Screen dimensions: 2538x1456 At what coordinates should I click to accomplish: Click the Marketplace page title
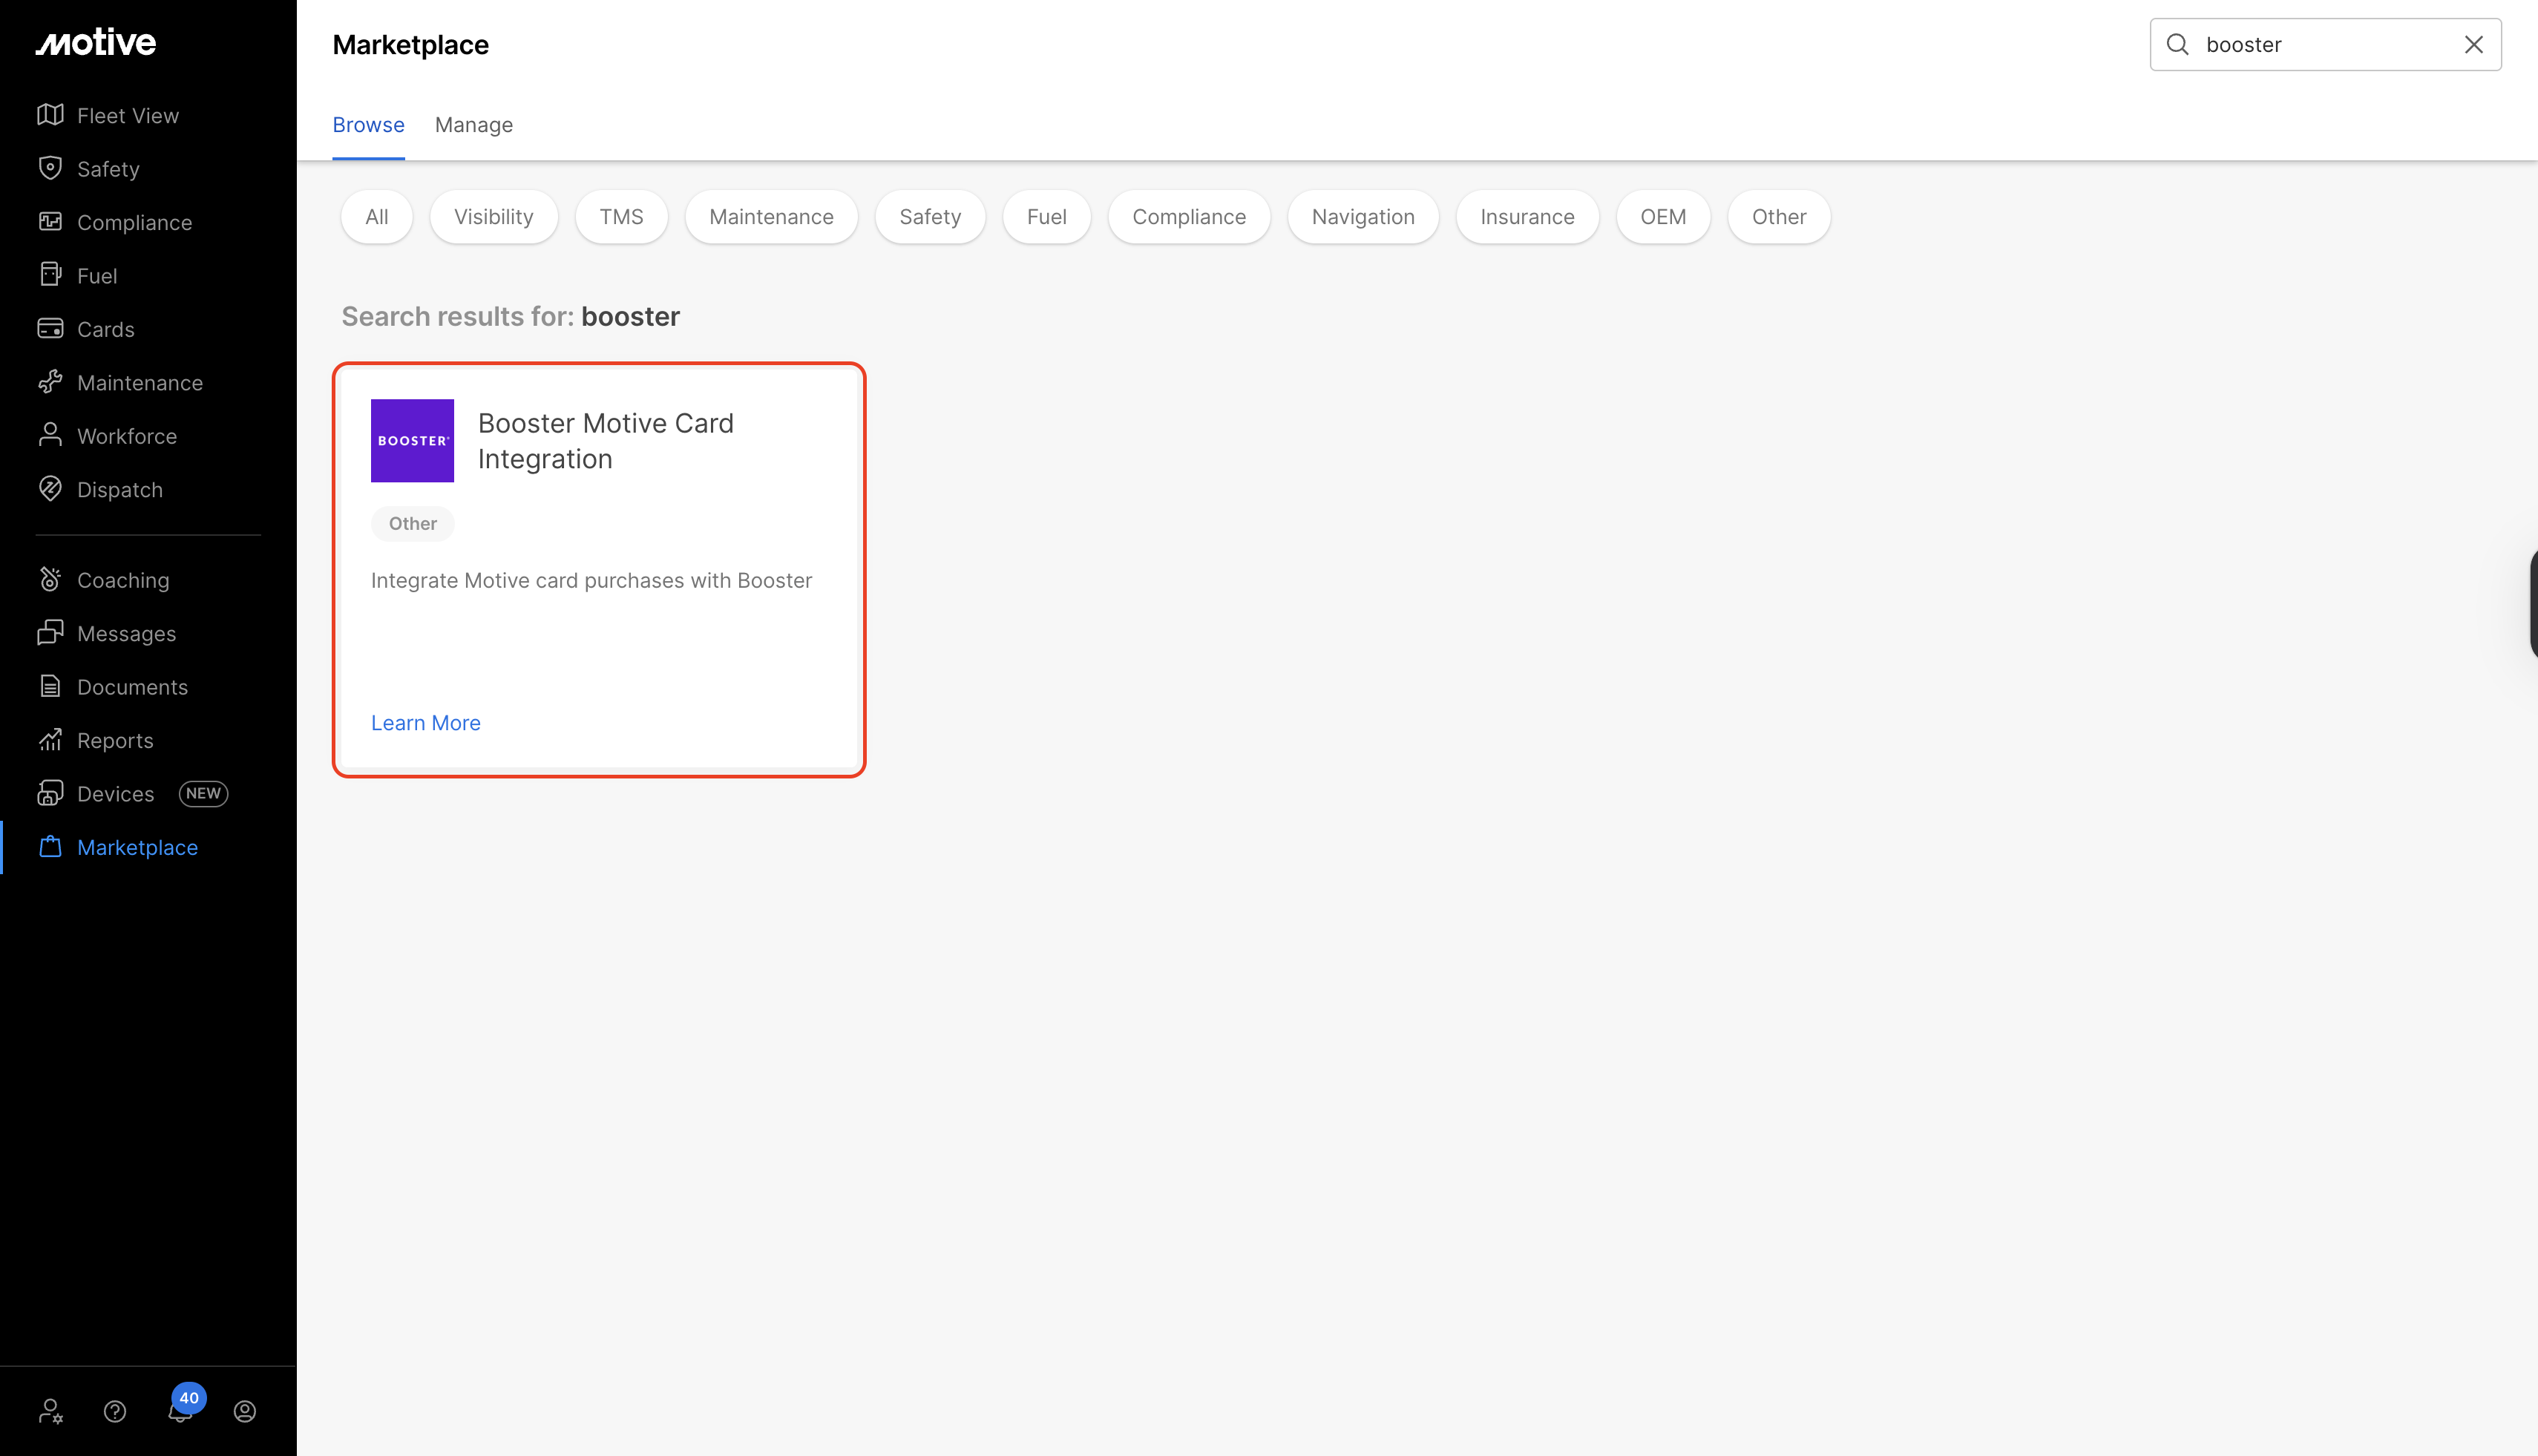[x=410, y=45]
